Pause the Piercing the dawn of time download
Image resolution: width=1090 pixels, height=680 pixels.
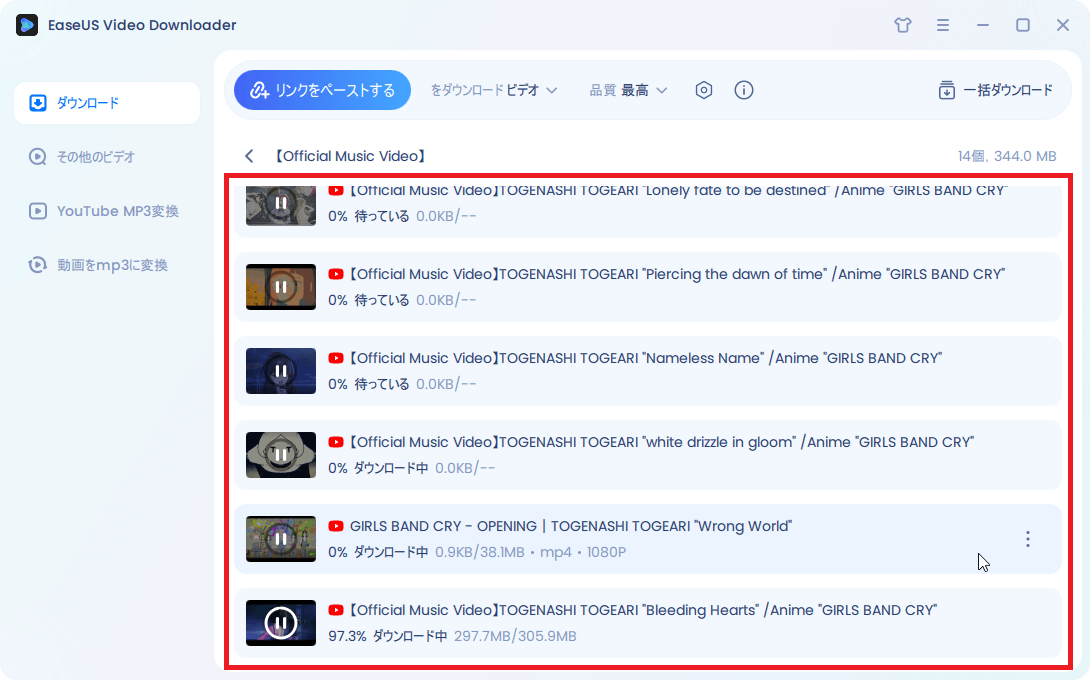pyautogui.click(x=281, y=287)
